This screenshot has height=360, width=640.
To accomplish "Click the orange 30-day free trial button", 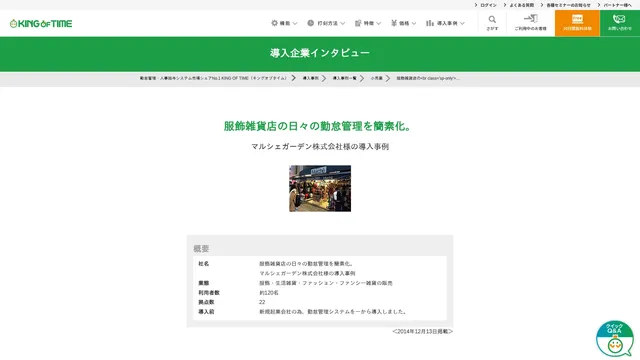I will (577, 23).
